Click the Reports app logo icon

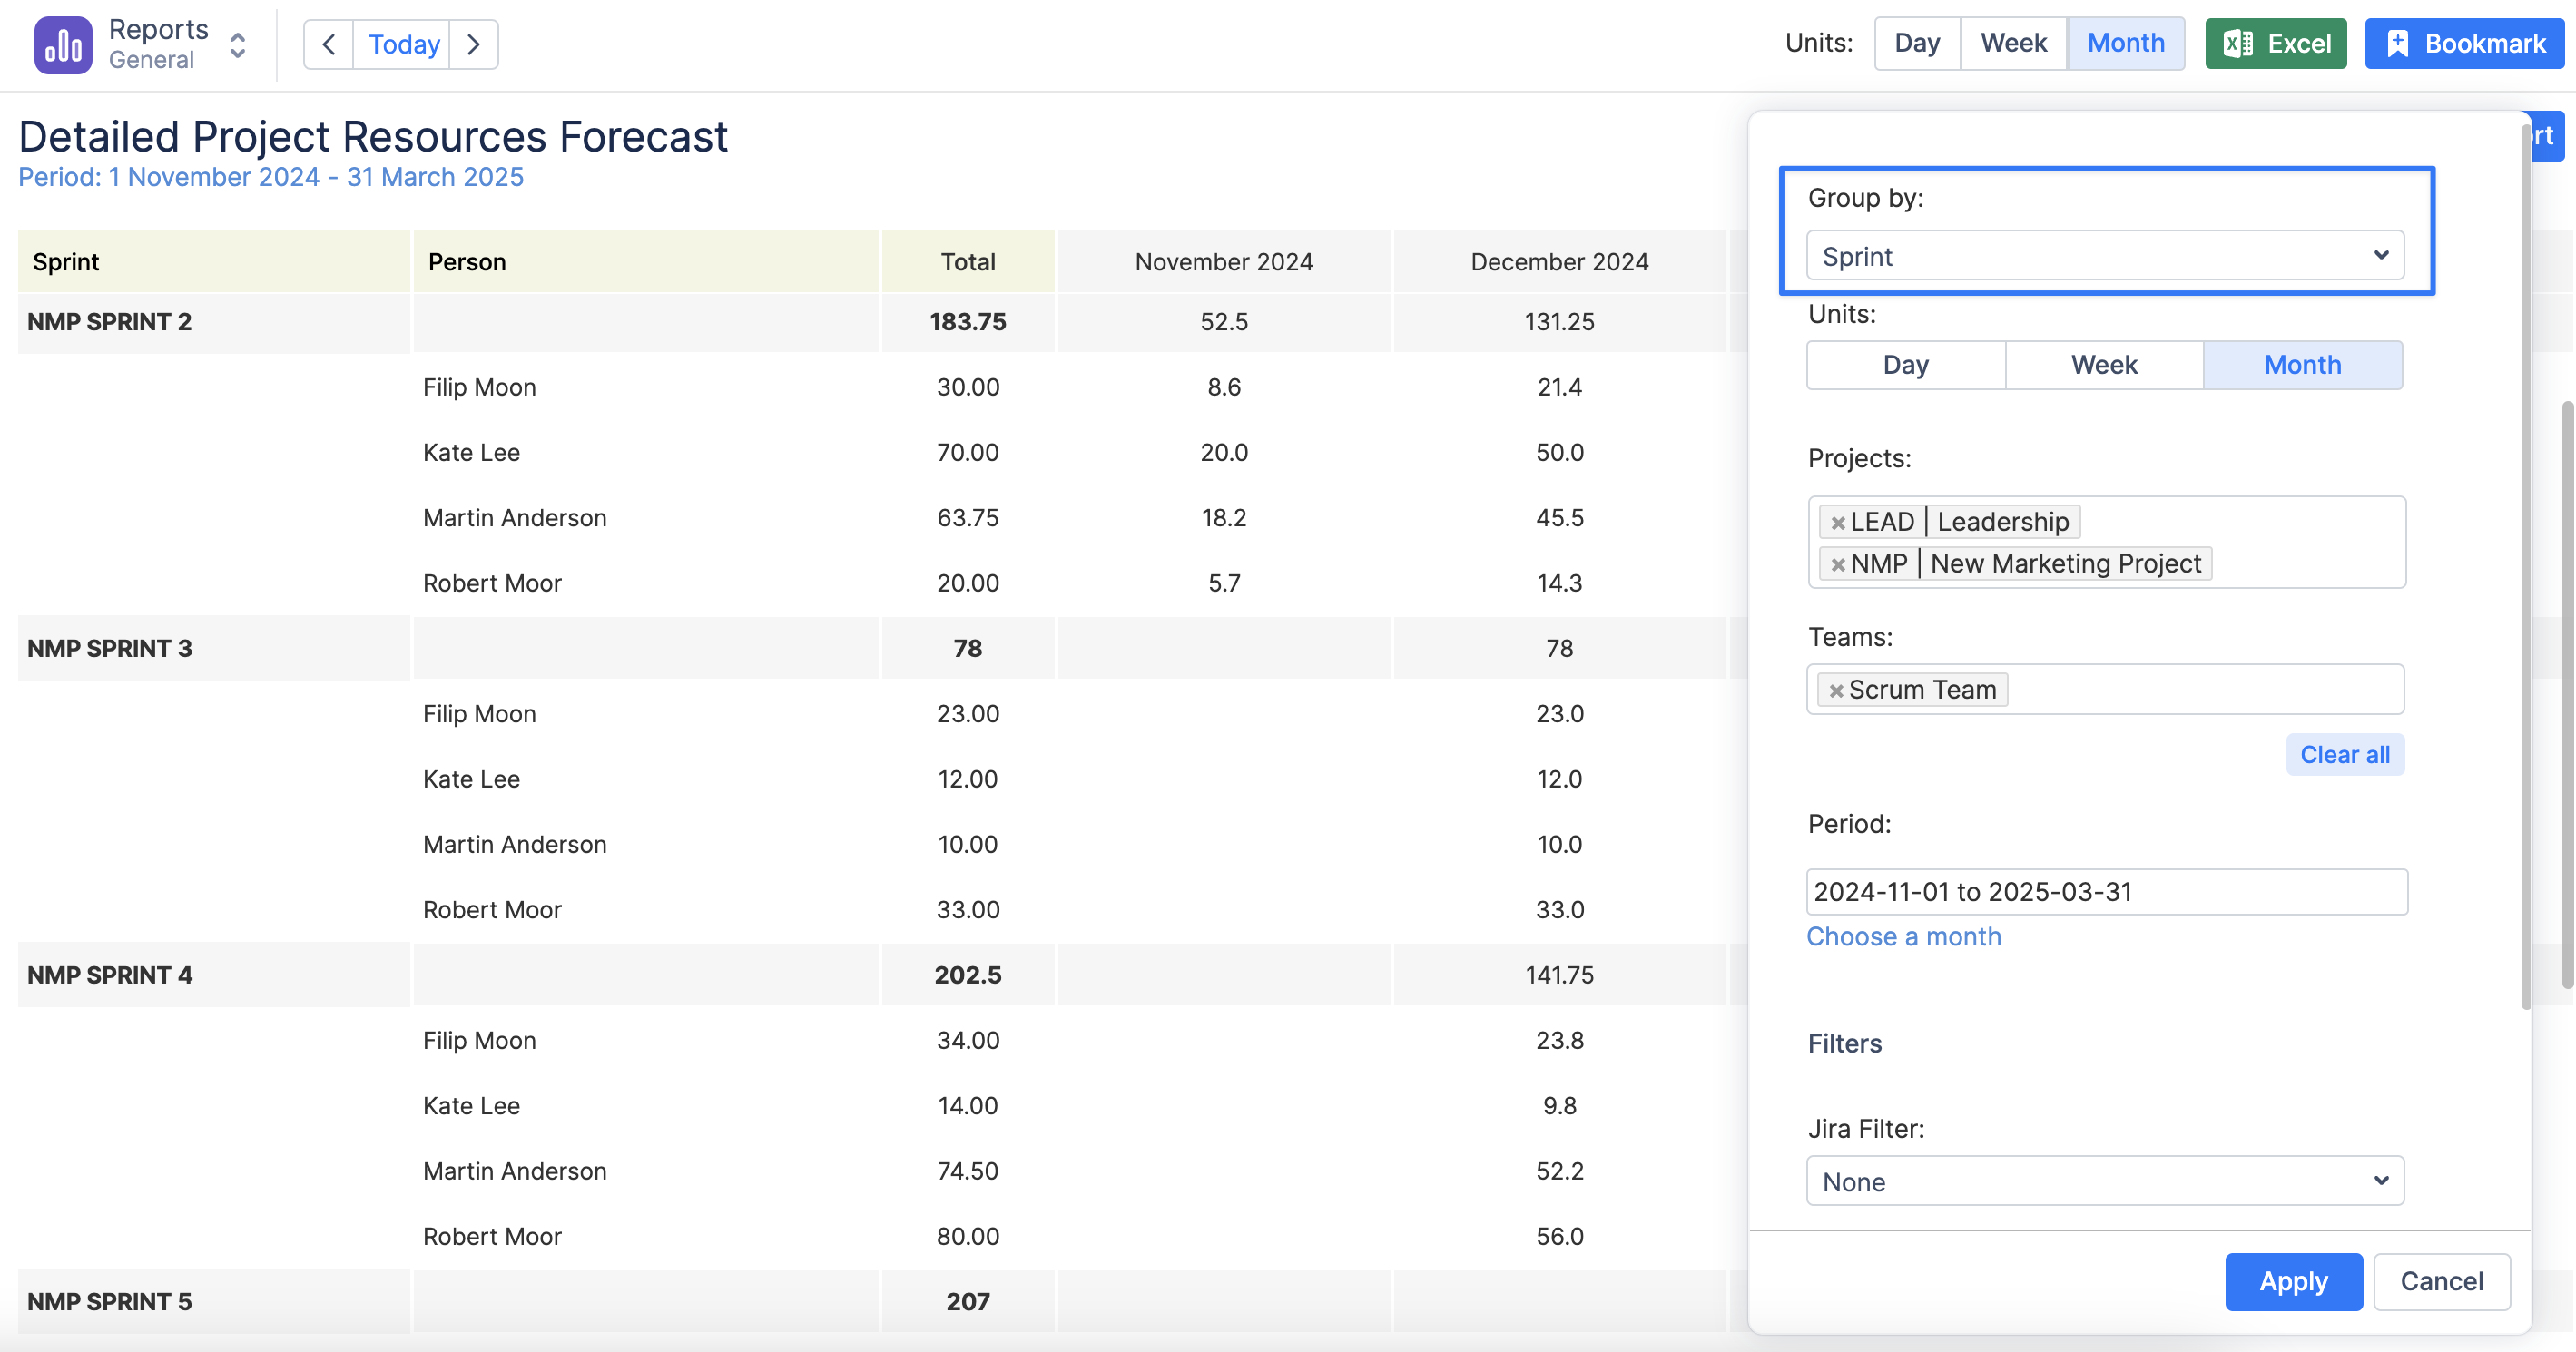(63, 45)
